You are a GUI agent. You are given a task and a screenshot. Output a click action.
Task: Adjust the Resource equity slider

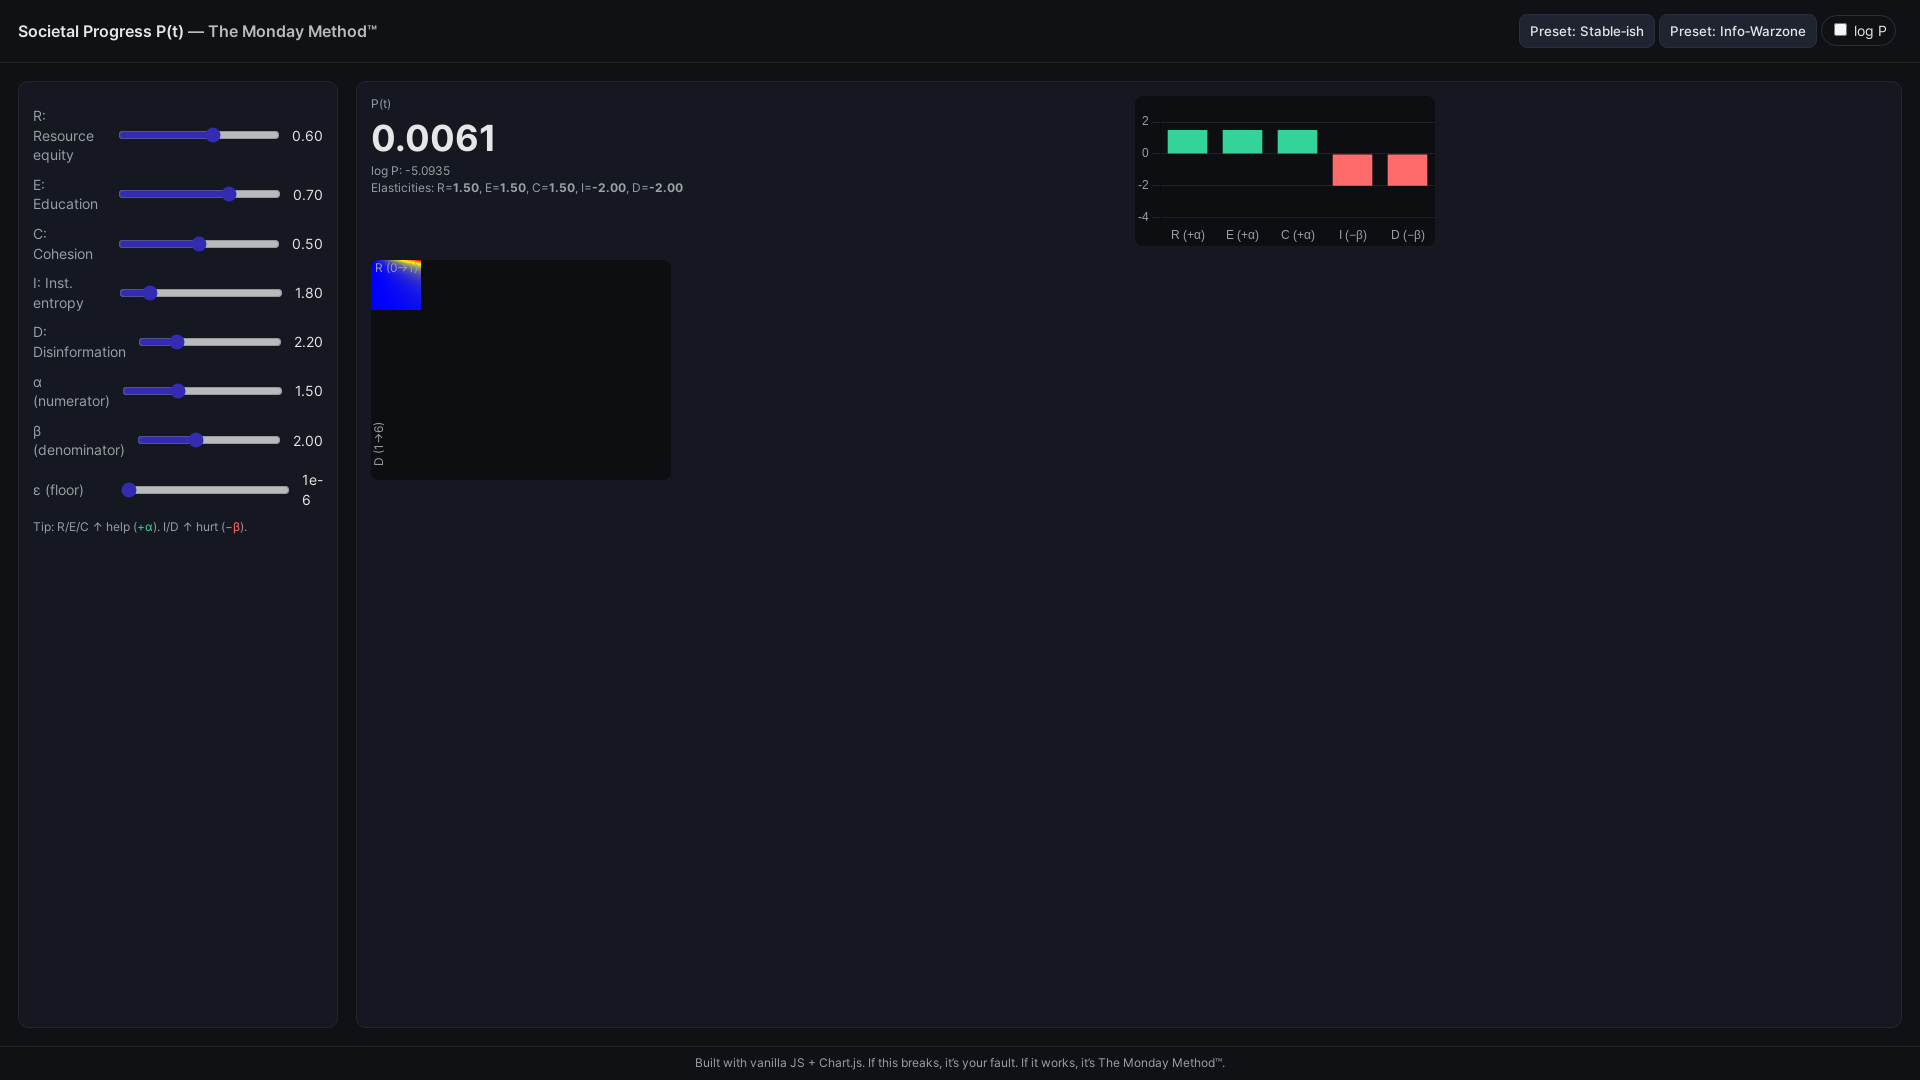click(199, 135)
